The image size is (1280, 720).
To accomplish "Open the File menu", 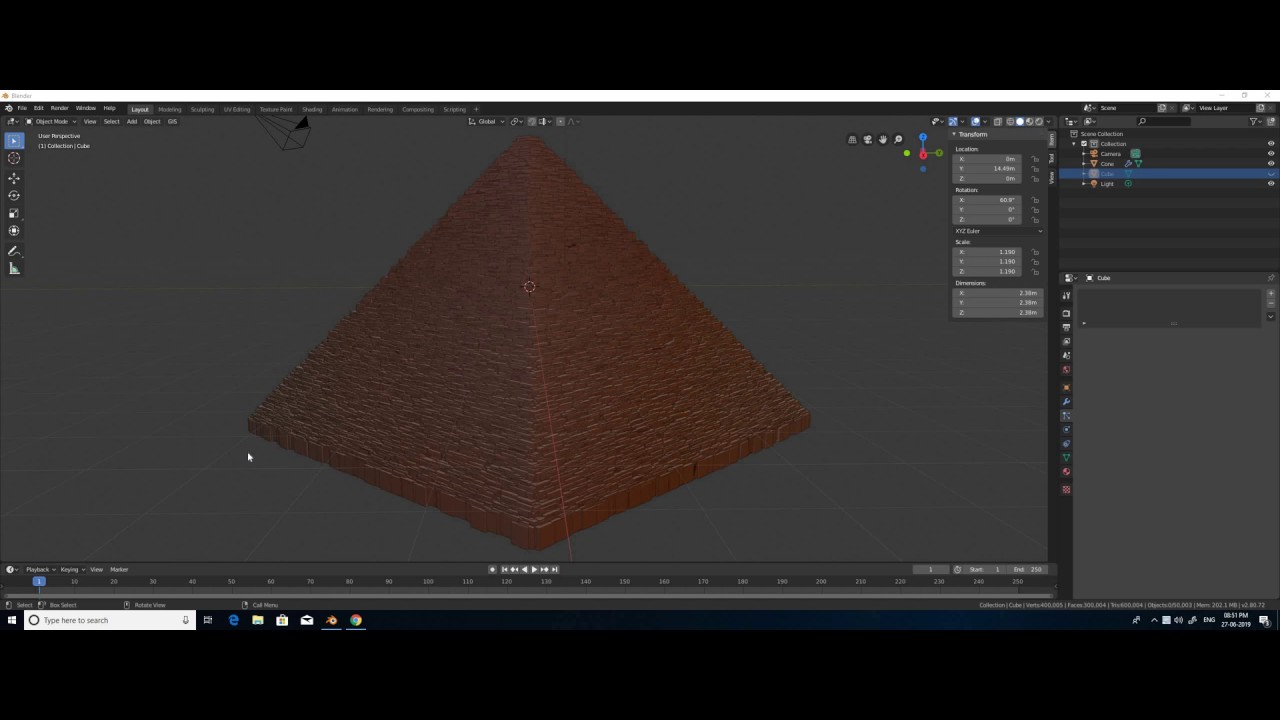I will click(22, 108).
